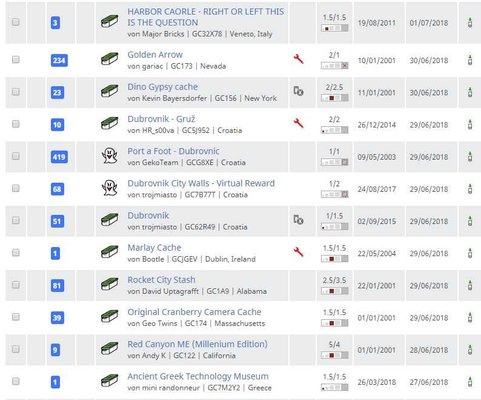
Task: Click the green traditional cache icon for Rocket City Stash
Action: coord(110,284)
